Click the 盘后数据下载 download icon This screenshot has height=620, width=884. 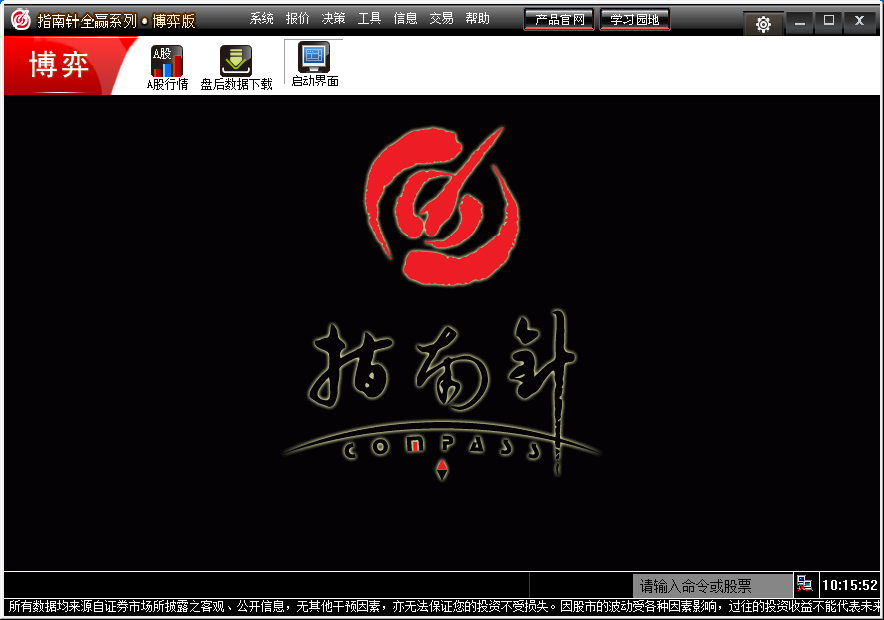tap(236, 62)
